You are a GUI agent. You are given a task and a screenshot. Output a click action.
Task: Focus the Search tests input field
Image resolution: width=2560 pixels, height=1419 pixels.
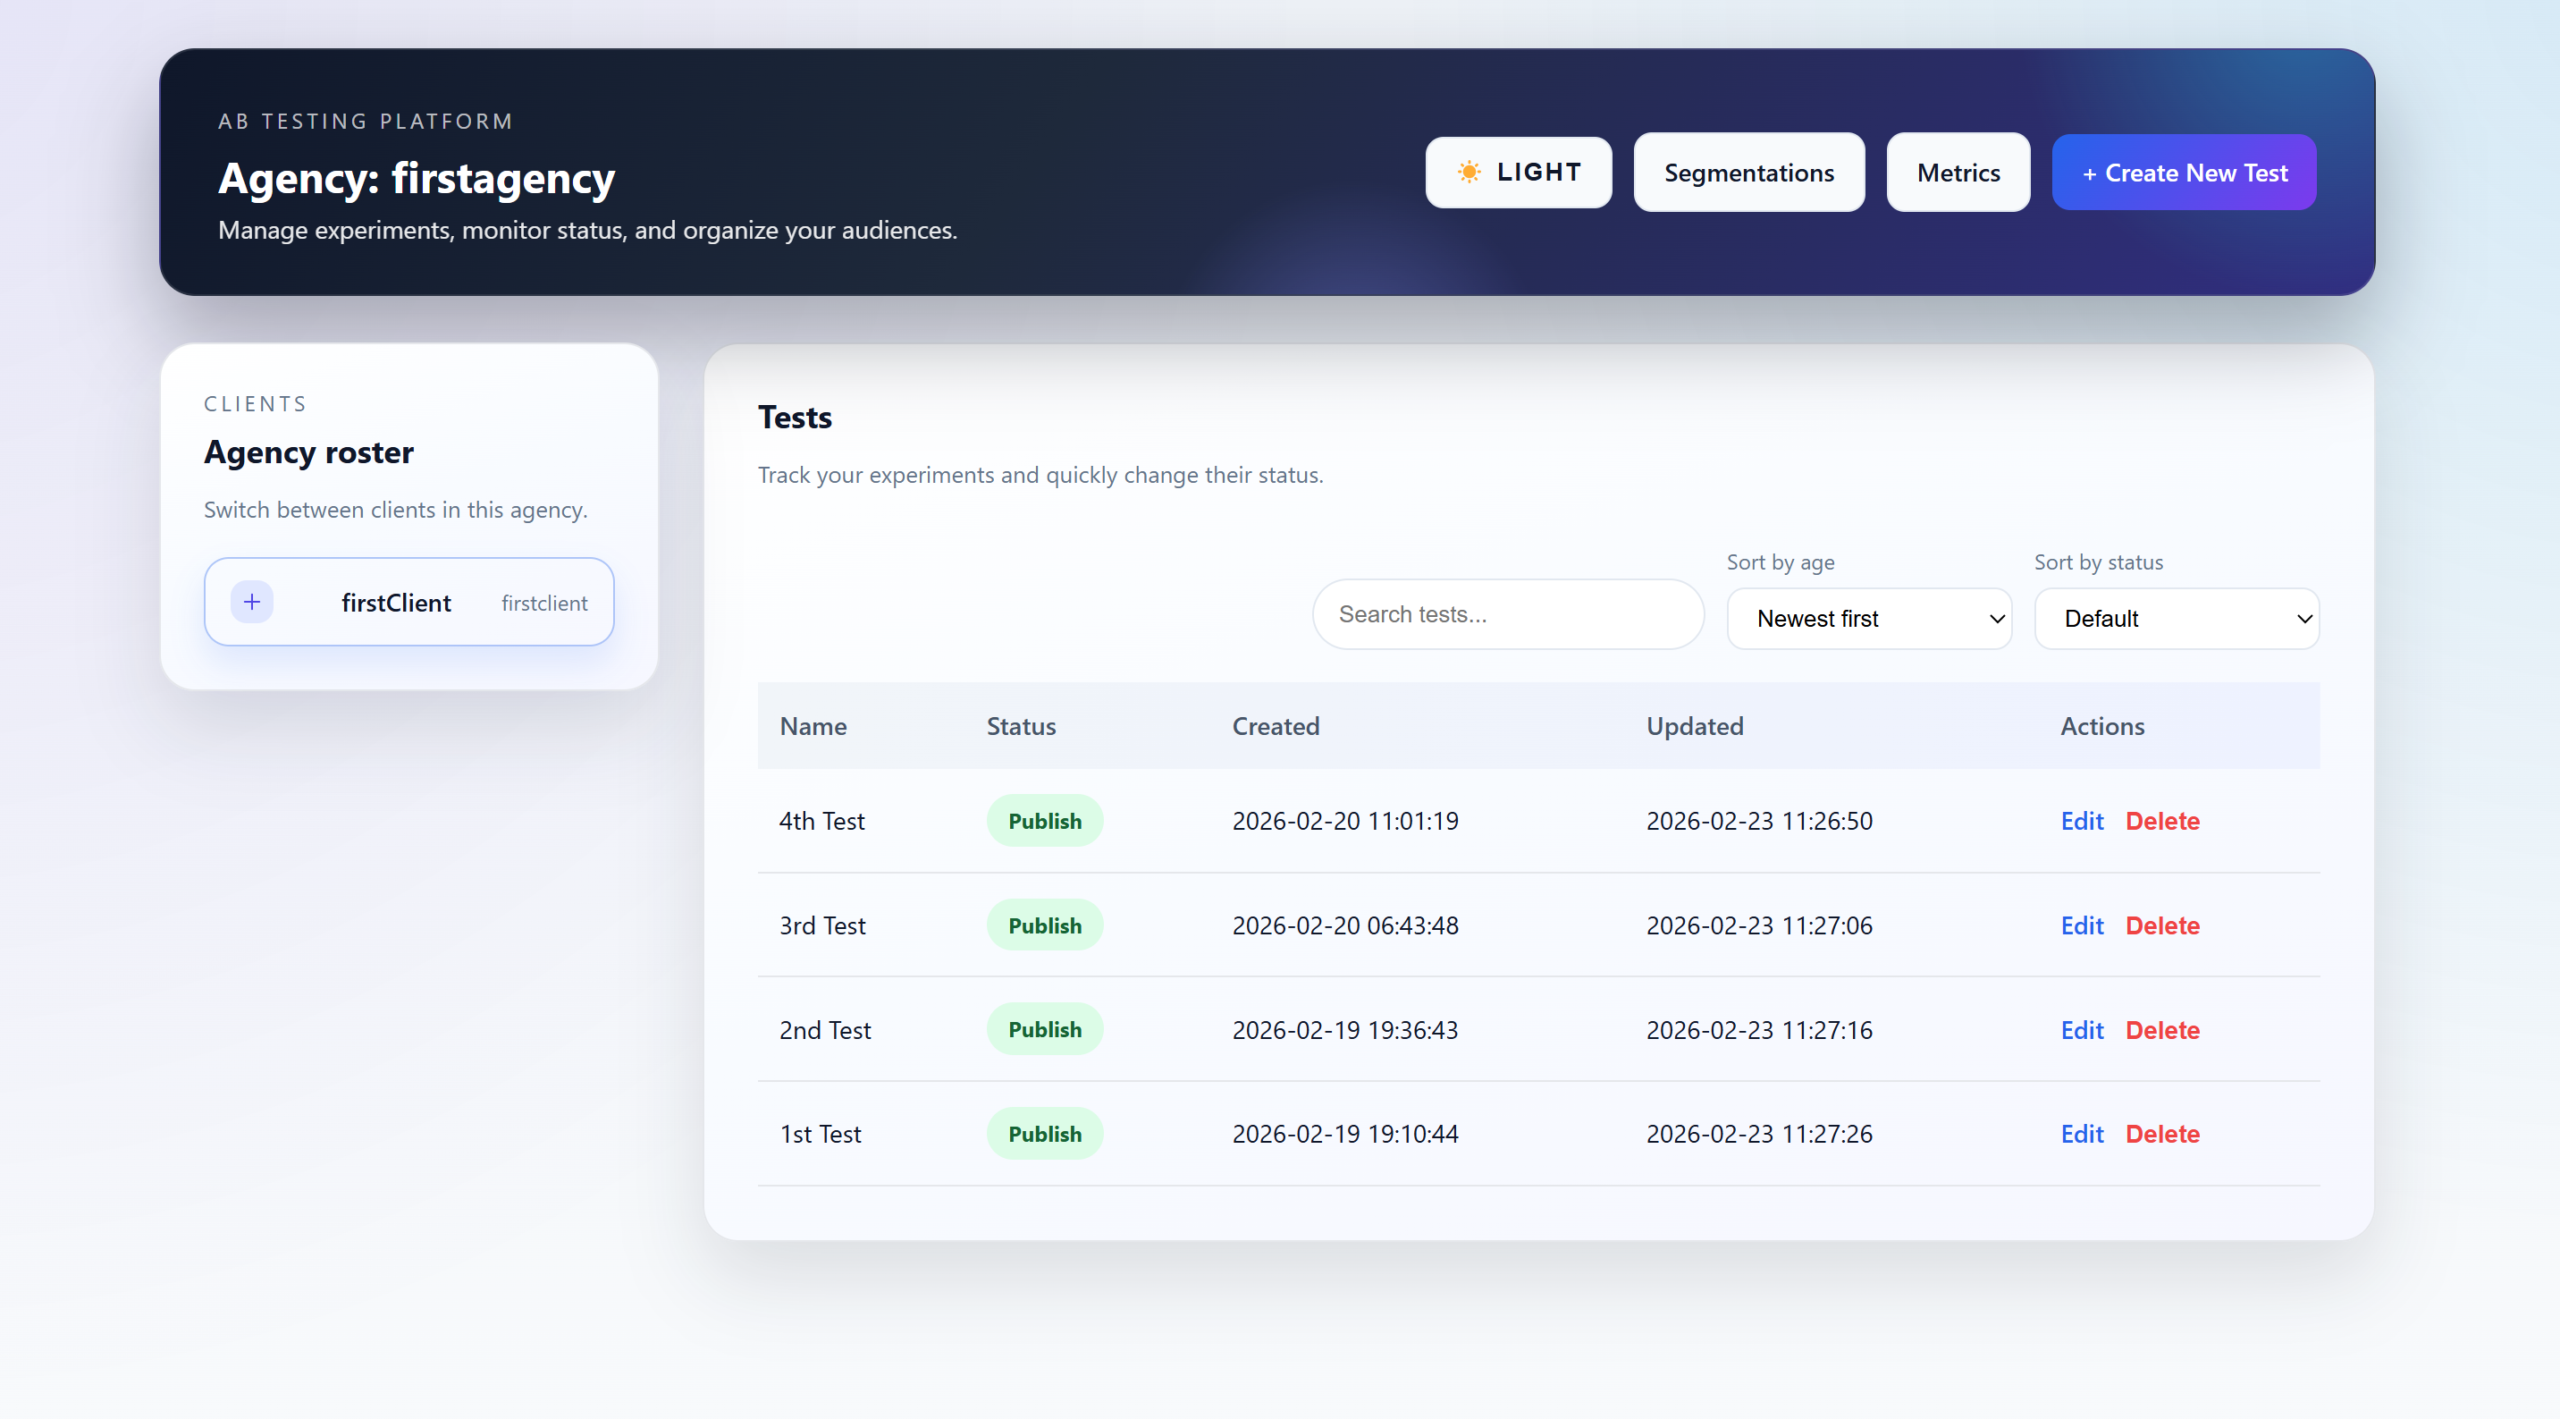(1508, 614)
